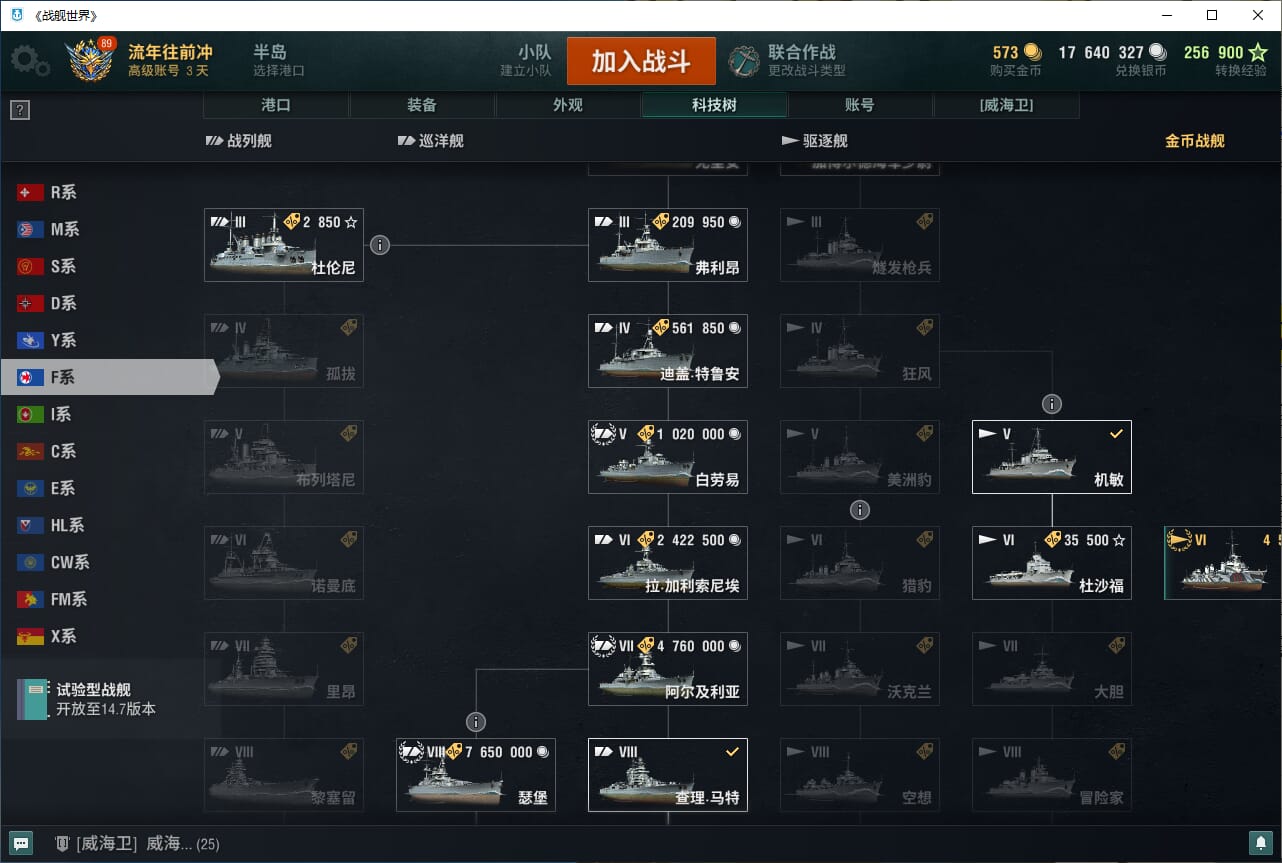Open the chat speech bubble icon
Viewport: 1282px width, 863px height.
click(20, 843)
